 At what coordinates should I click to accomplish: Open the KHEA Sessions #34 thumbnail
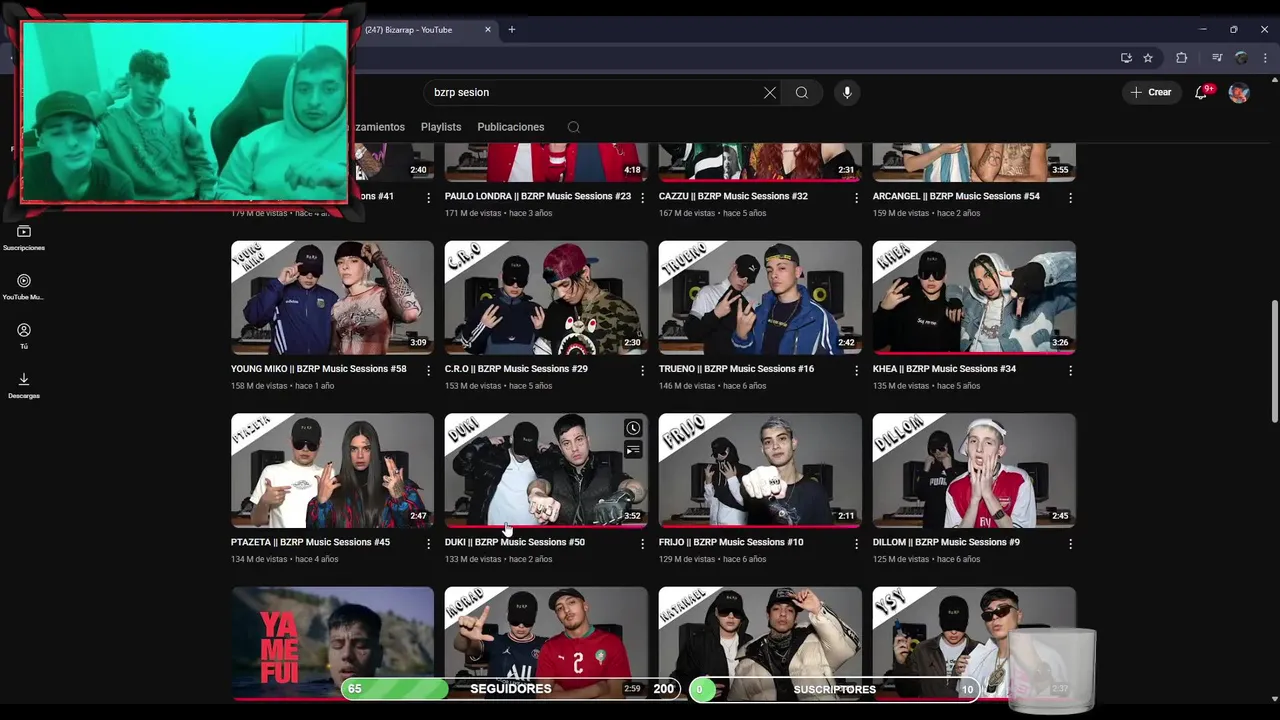pyautogui.click(x=974, y=297)
